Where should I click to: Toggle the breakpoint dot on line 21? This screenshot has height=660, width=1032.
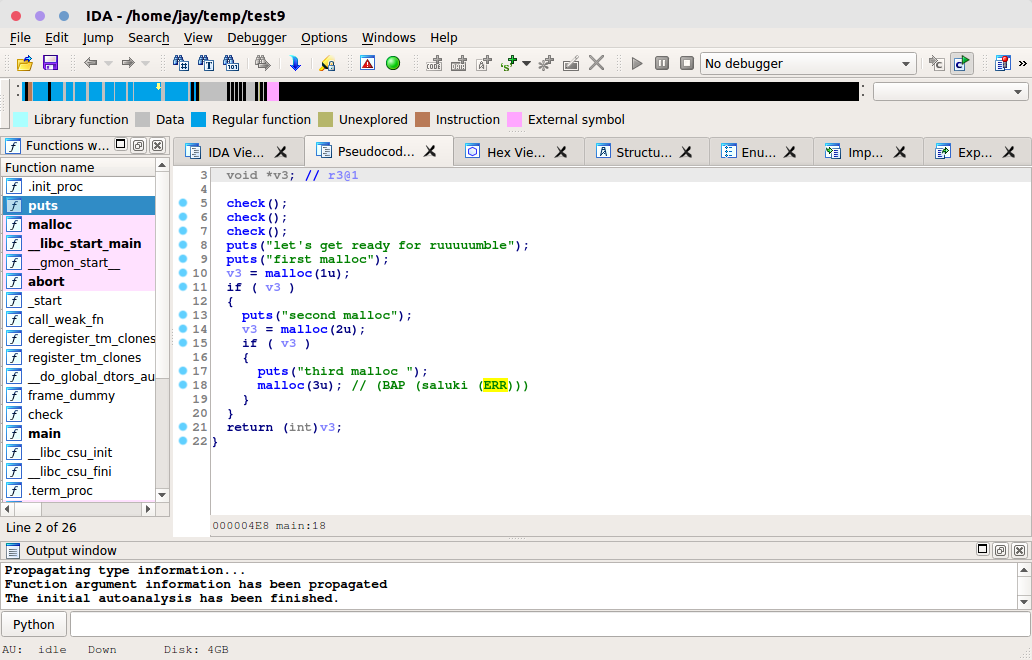pyautogui.click(x=183, y=426)
